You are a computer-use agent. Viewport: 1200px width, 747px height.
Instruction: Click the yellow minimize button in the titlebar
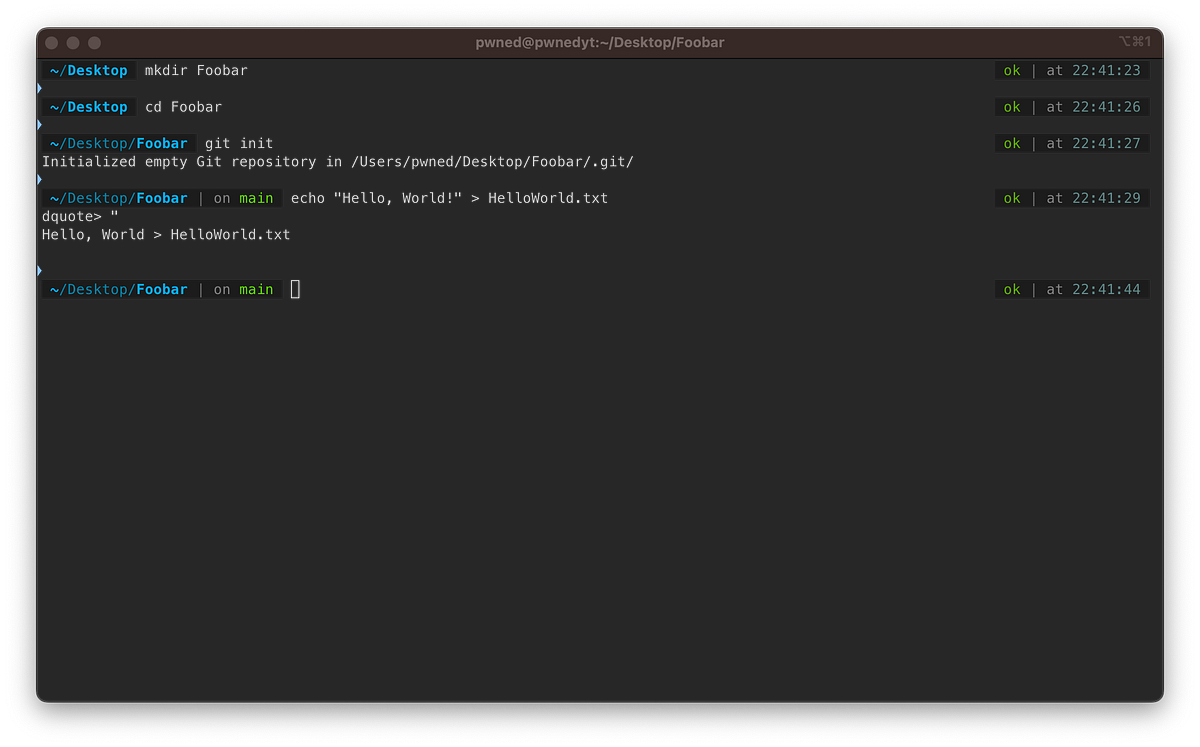(x=72, y=43)
